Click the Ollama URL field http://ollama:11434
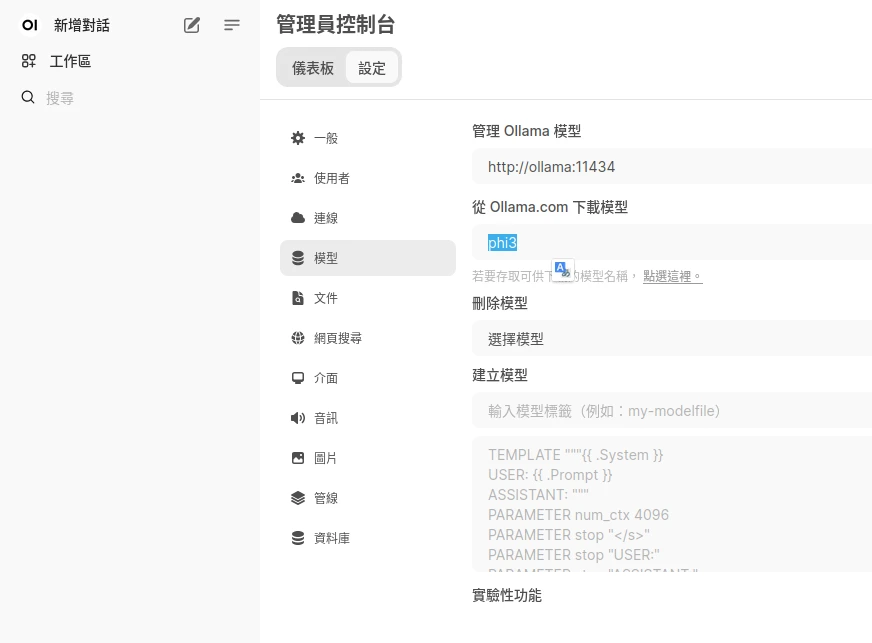Image resolution: width=872 pixels, height=643 pixels. 670,167
